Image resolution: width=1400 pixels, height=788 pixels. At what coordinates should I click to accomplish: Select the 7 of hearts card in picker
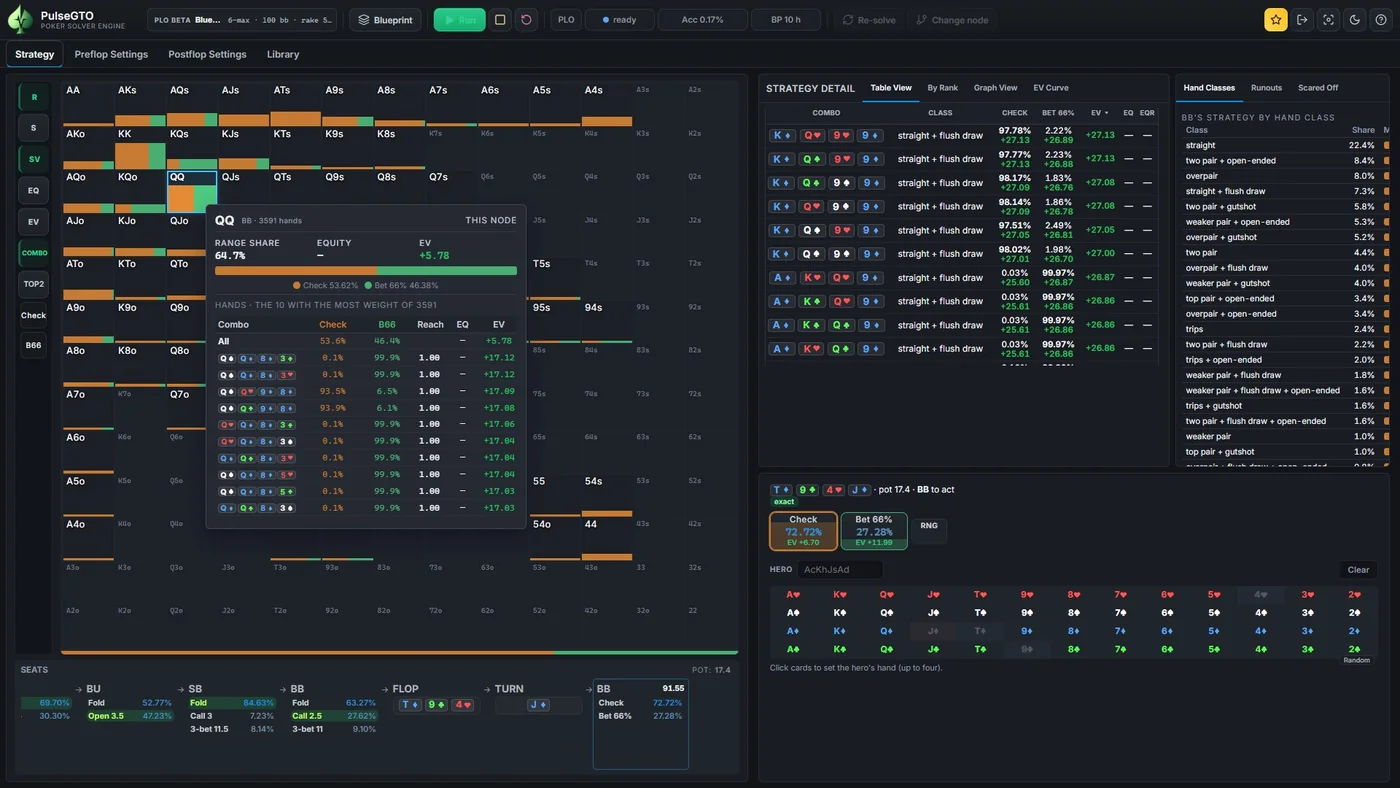click(1121, 595)
